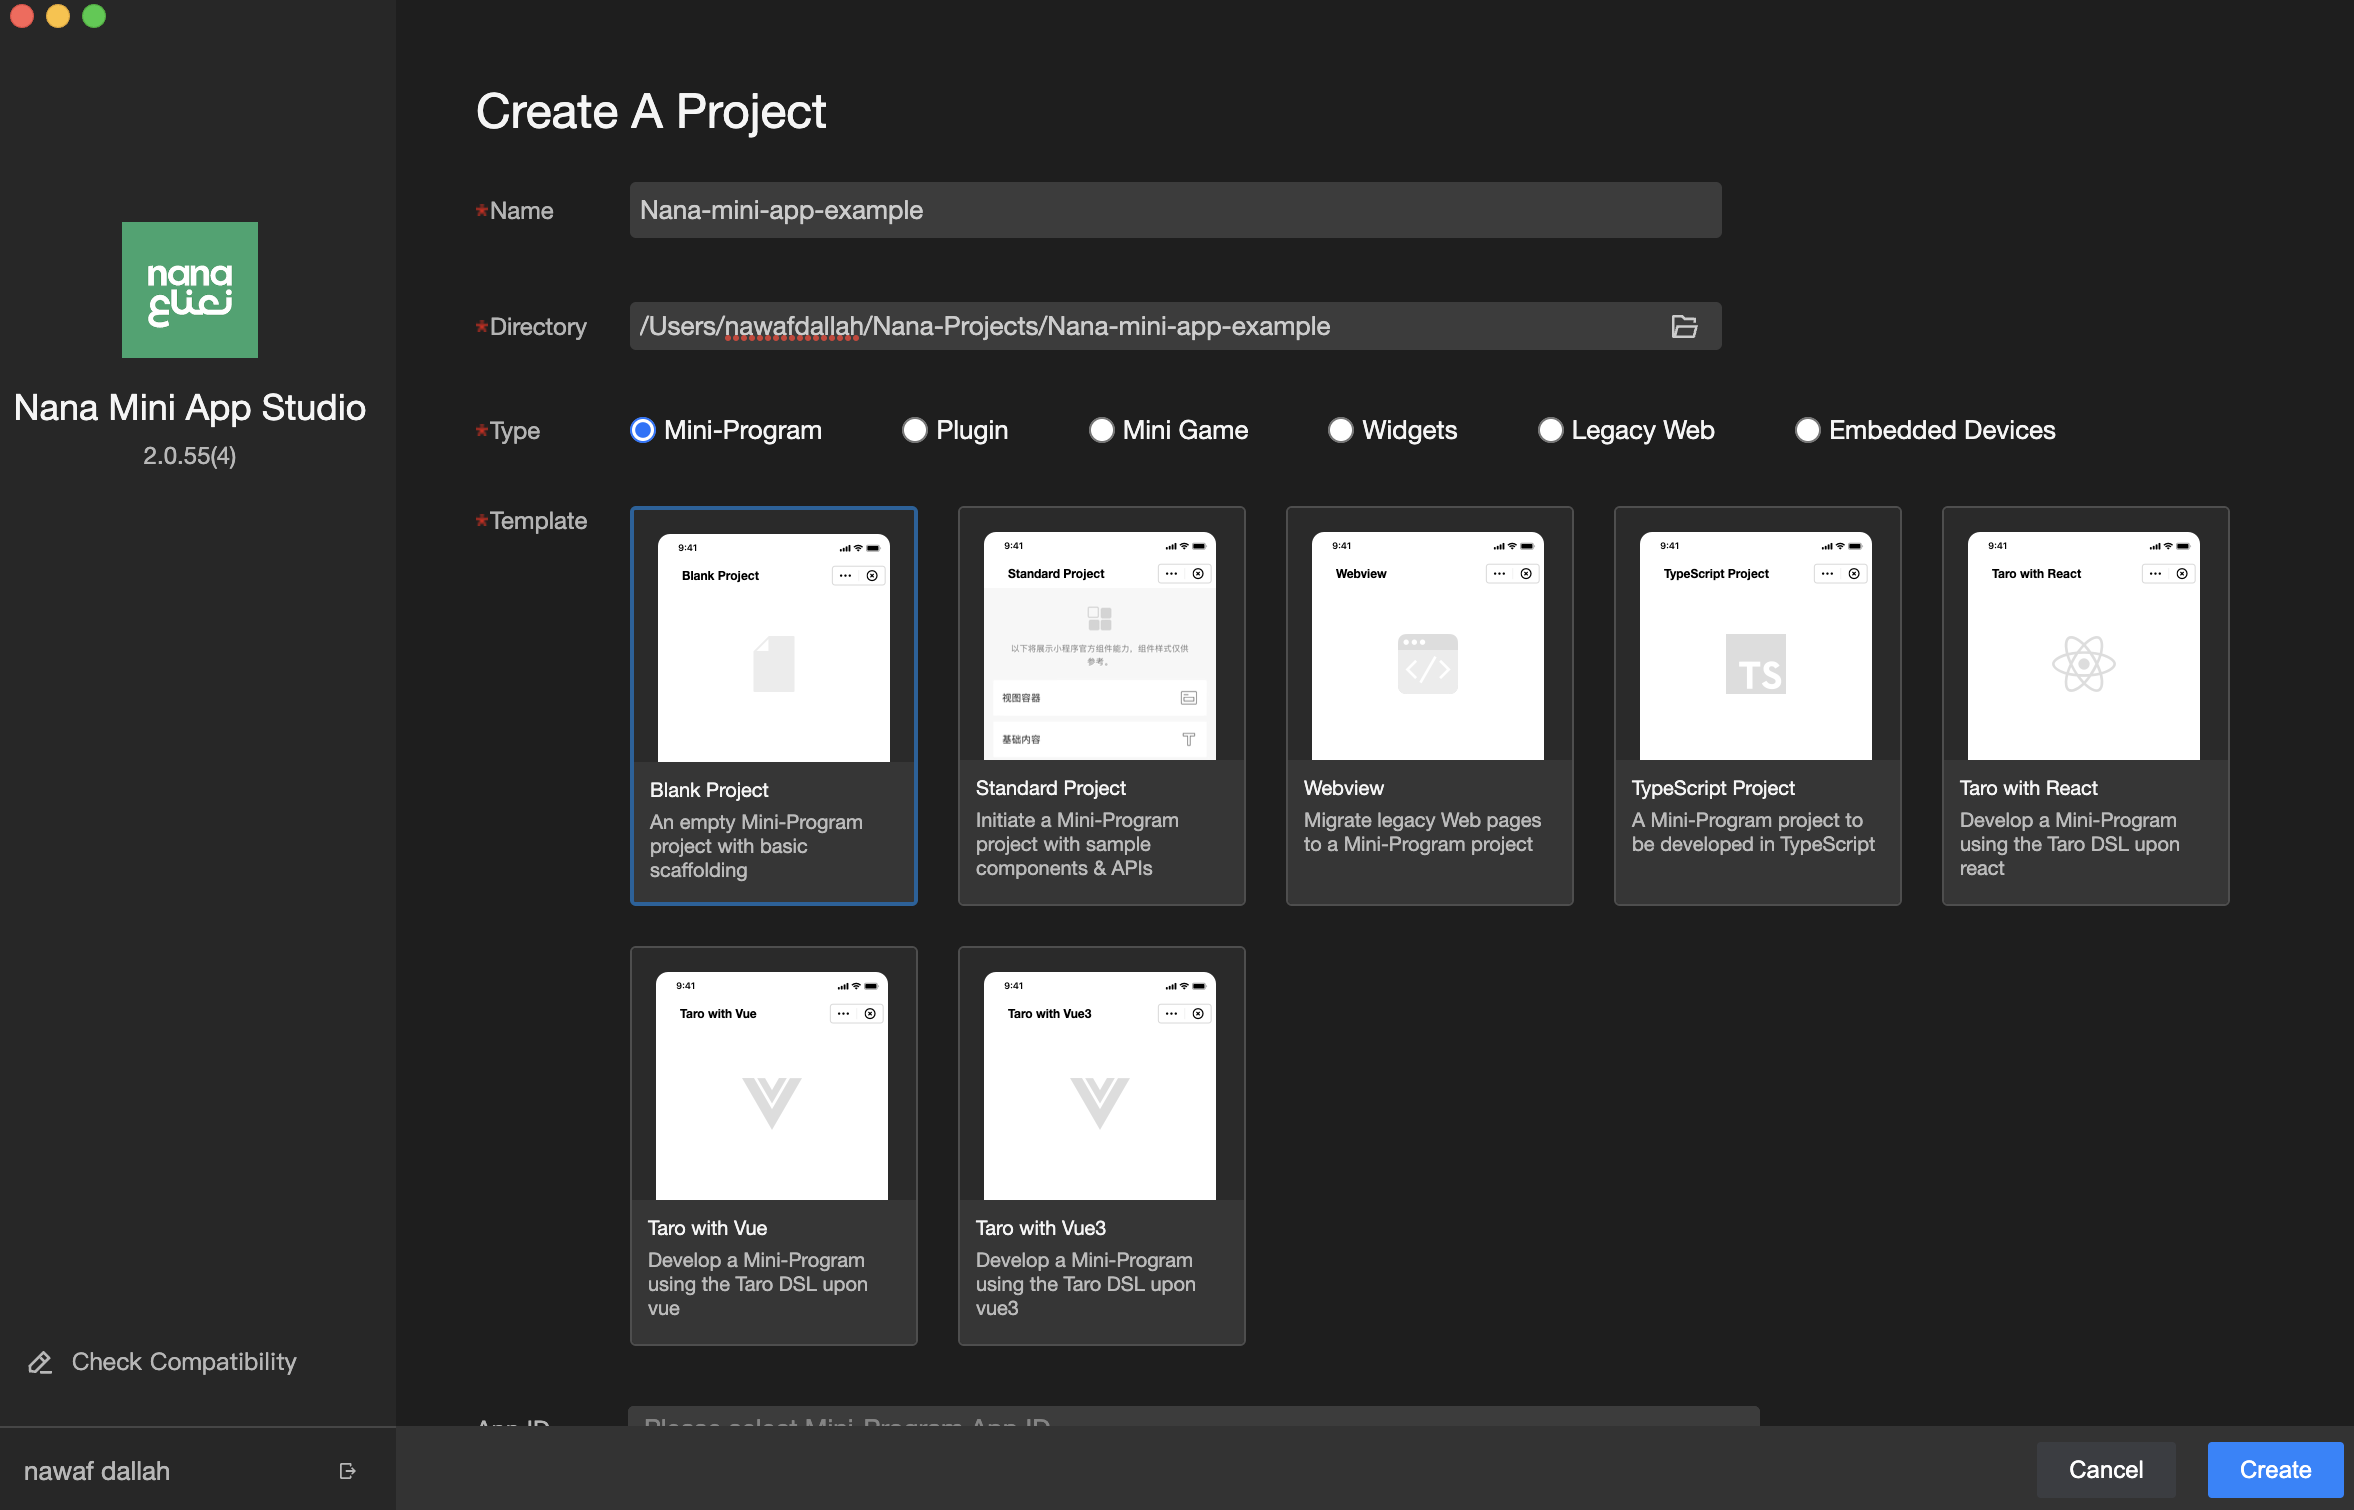The width and height of the screenshot is (2354, 1510).
Task: Click the Vue logo in Taro with Vue3 preview
Action: coord(1100,1102)
